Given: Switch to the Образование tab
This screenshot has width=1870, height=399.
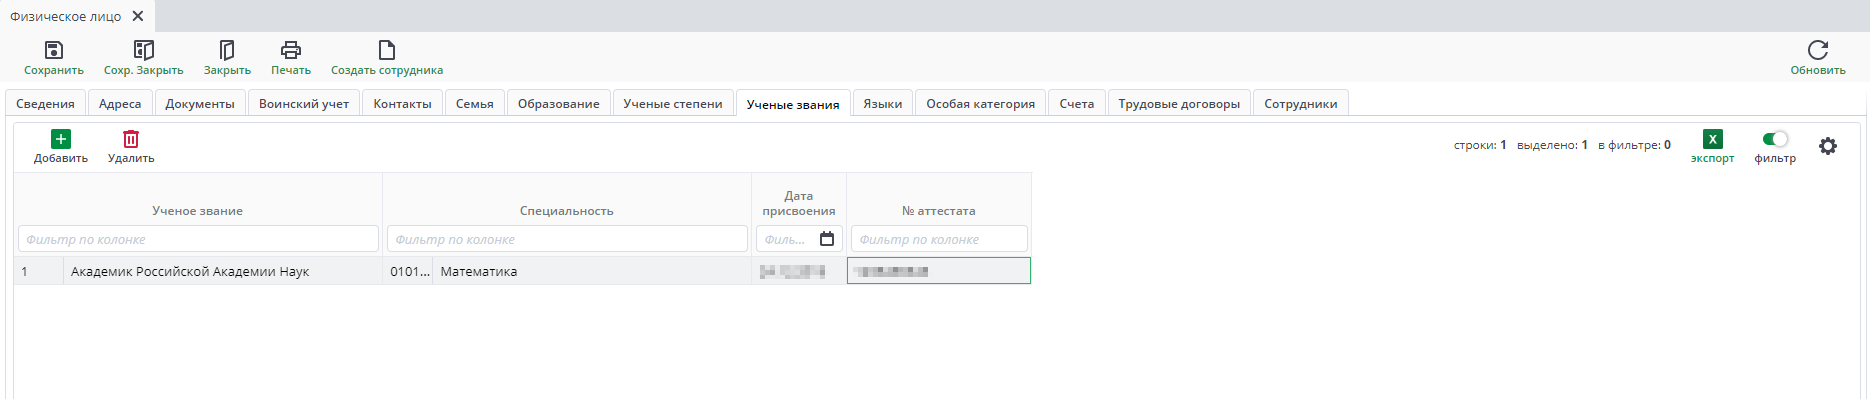Looking at the screenshot, I should 559,104.
